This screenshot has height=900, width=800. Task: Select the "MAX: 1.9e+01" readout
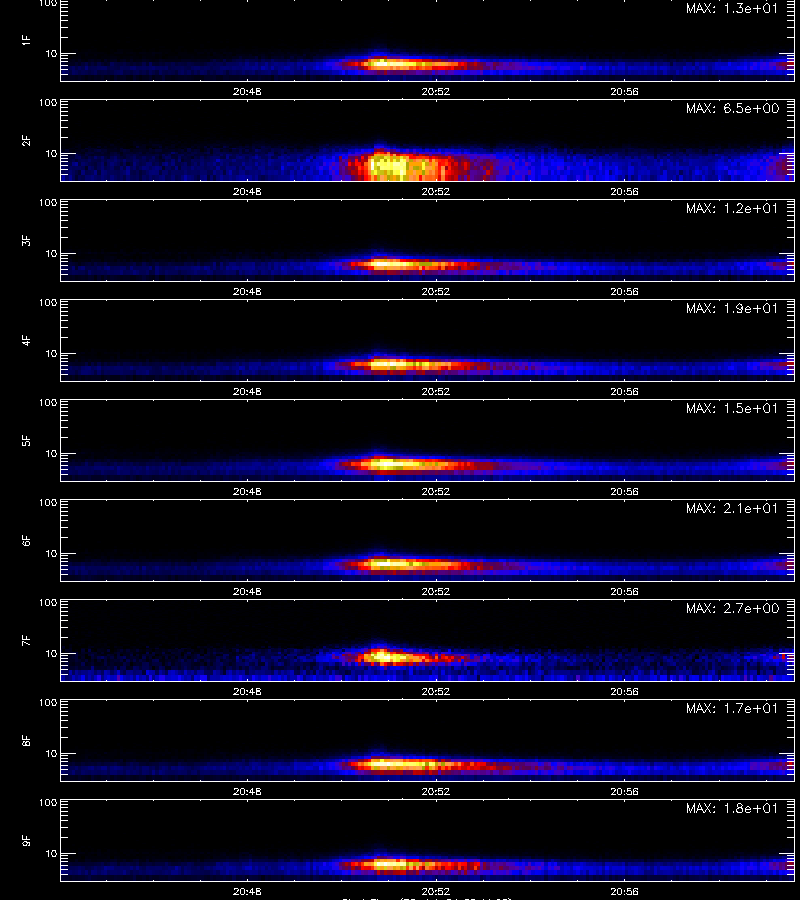click(732, 308)
